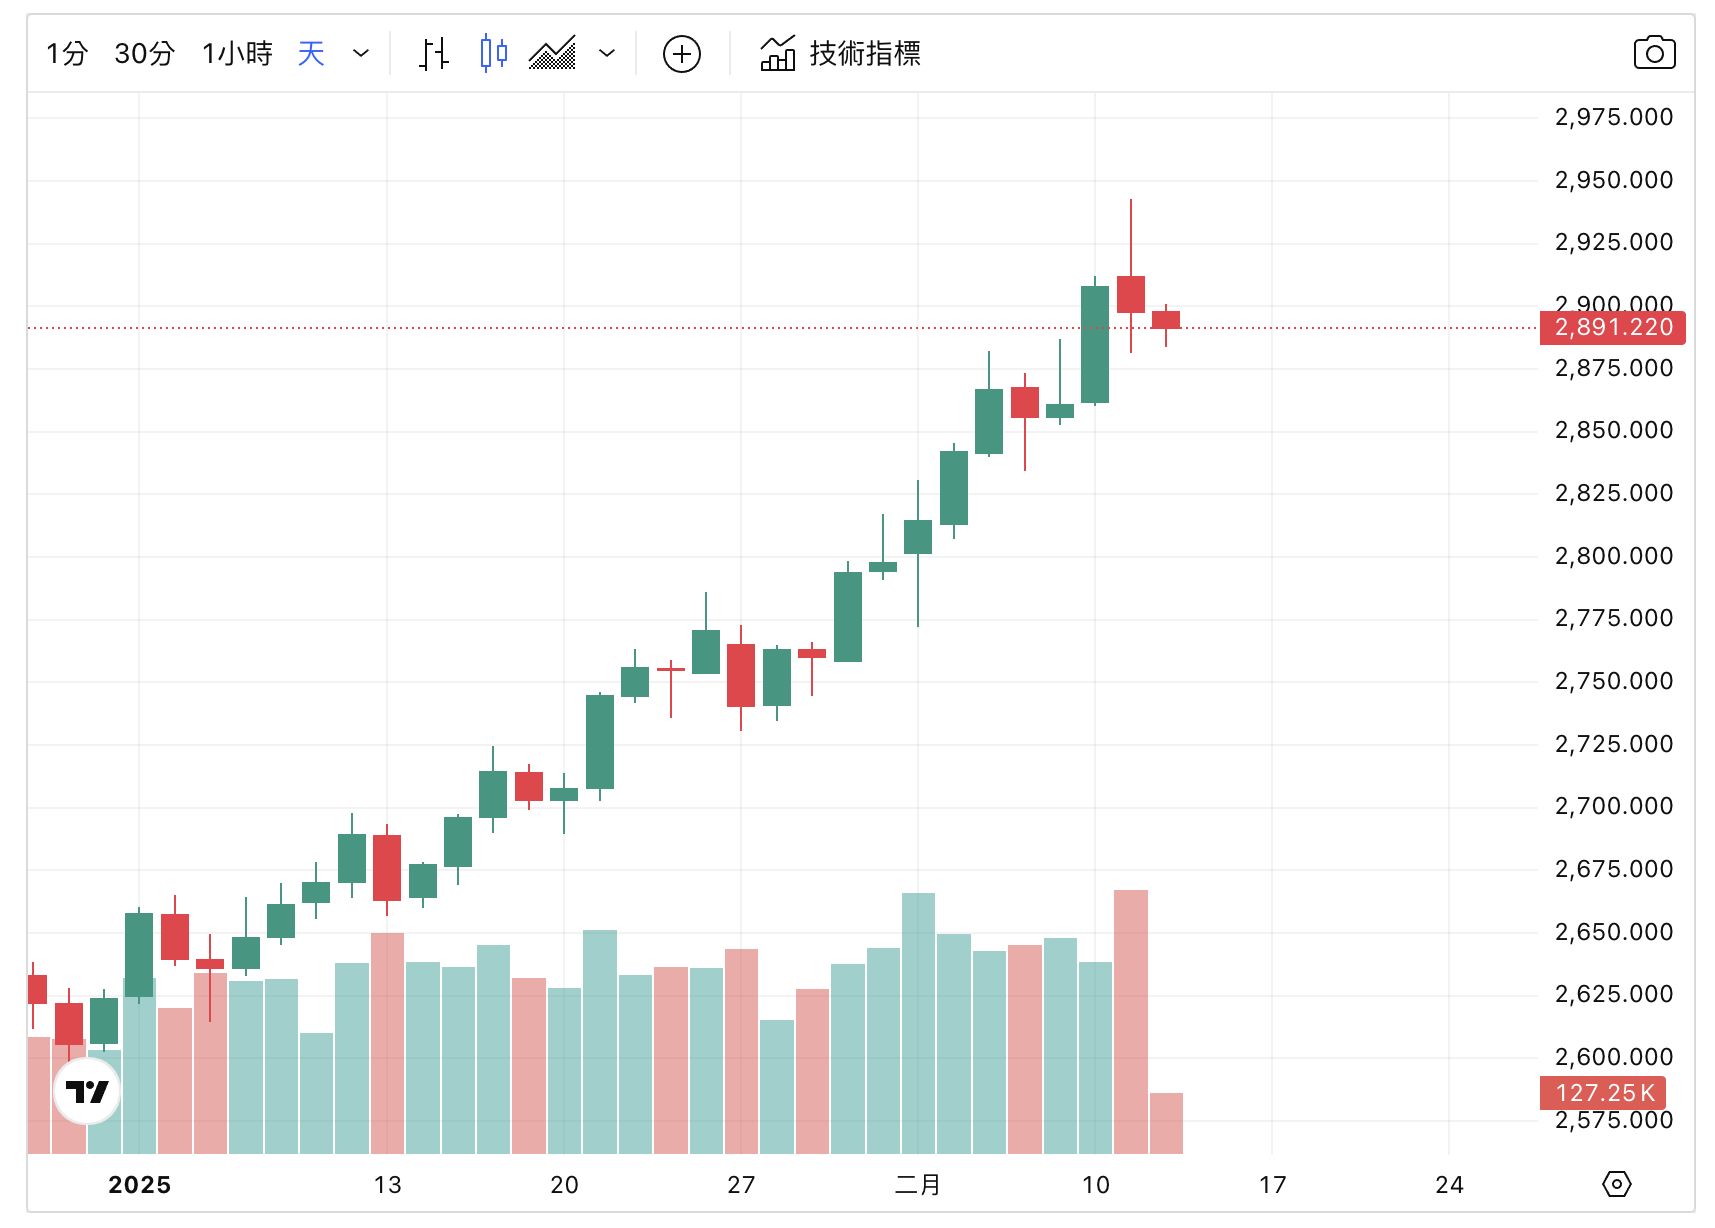The width and height of the screenshot is (1715, 1228).
Task: Take a chart snapshot with camera icon
Action: 1654,53
